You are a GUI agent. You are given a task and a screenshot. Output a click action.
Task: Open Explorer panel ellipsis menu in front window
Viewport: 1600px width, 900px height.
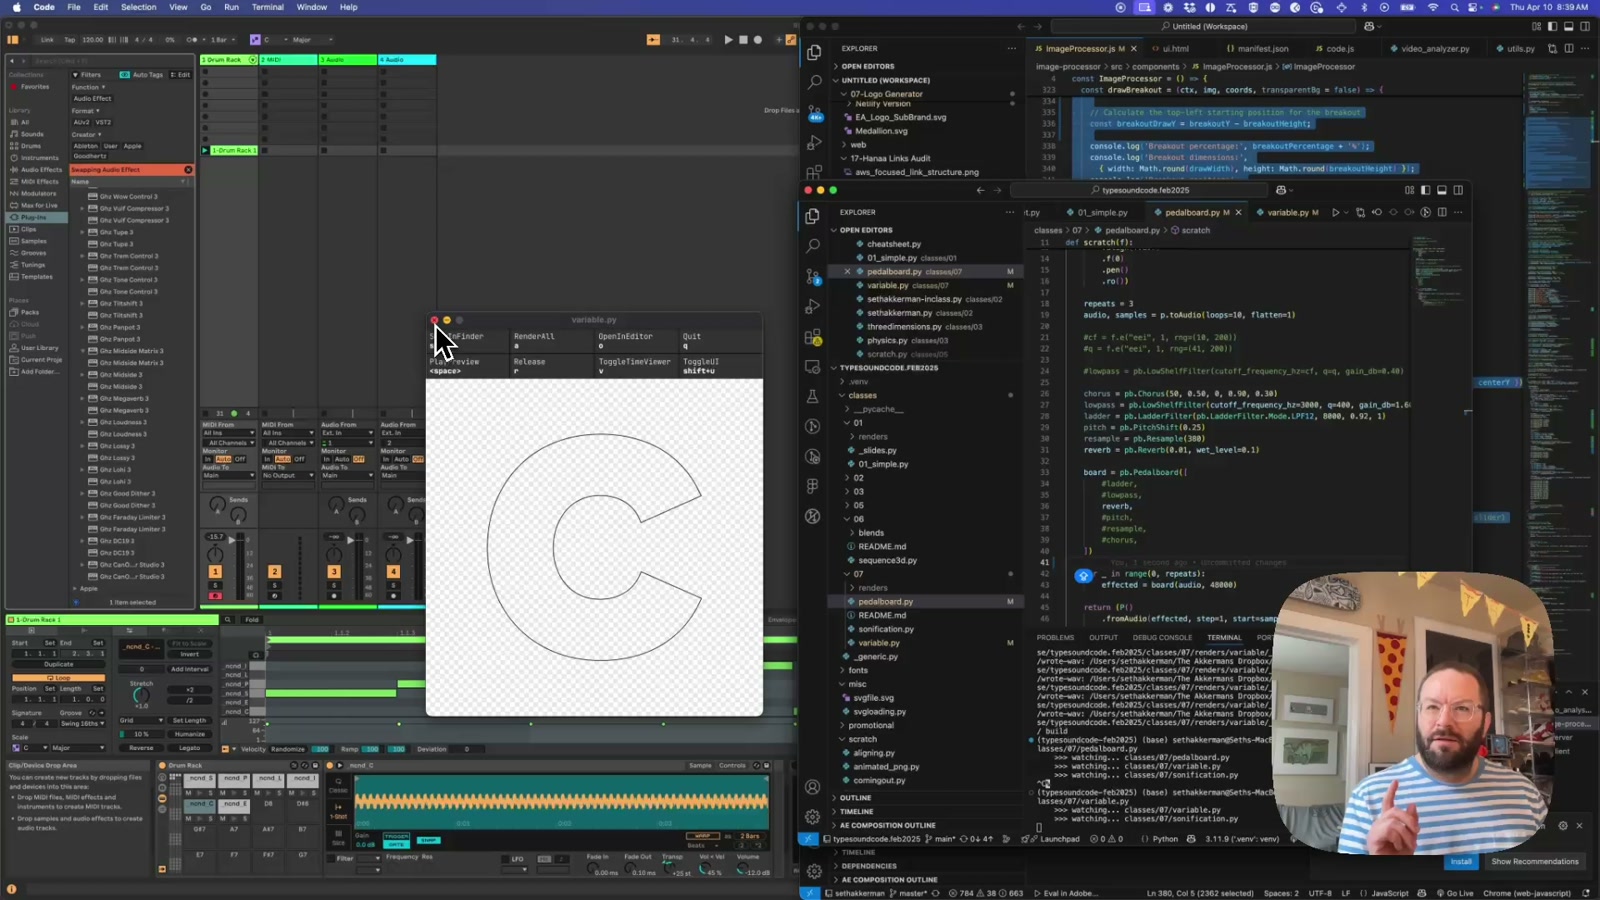tap(1011, 212)
